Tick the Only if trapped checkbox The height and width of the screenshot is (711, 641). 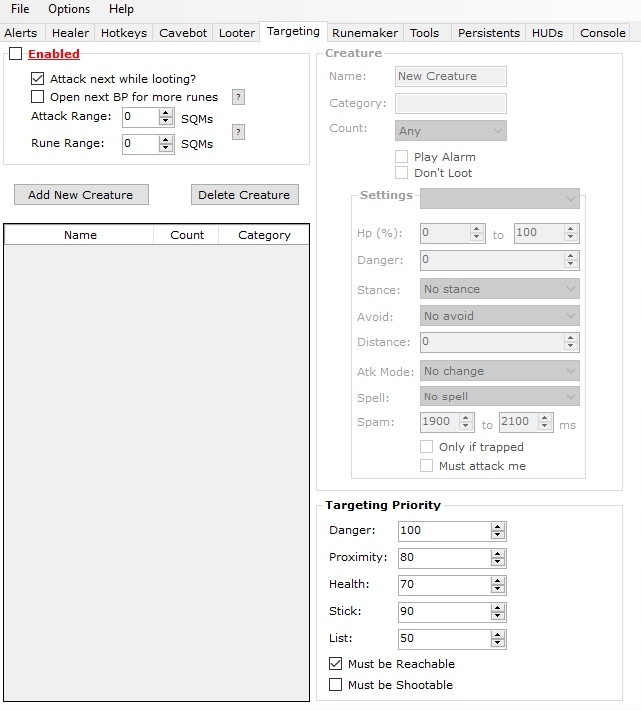pos(426,447)
